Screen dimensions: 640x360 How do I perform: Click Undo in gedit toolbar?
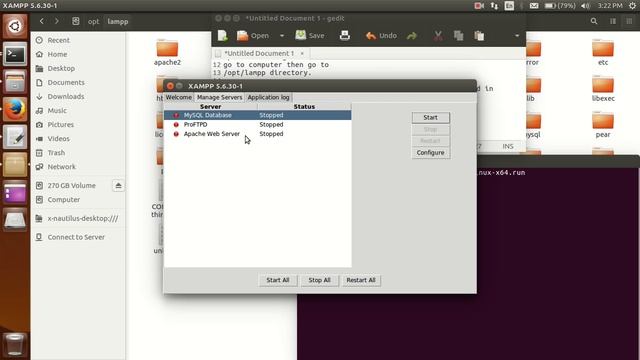(381, 36)
